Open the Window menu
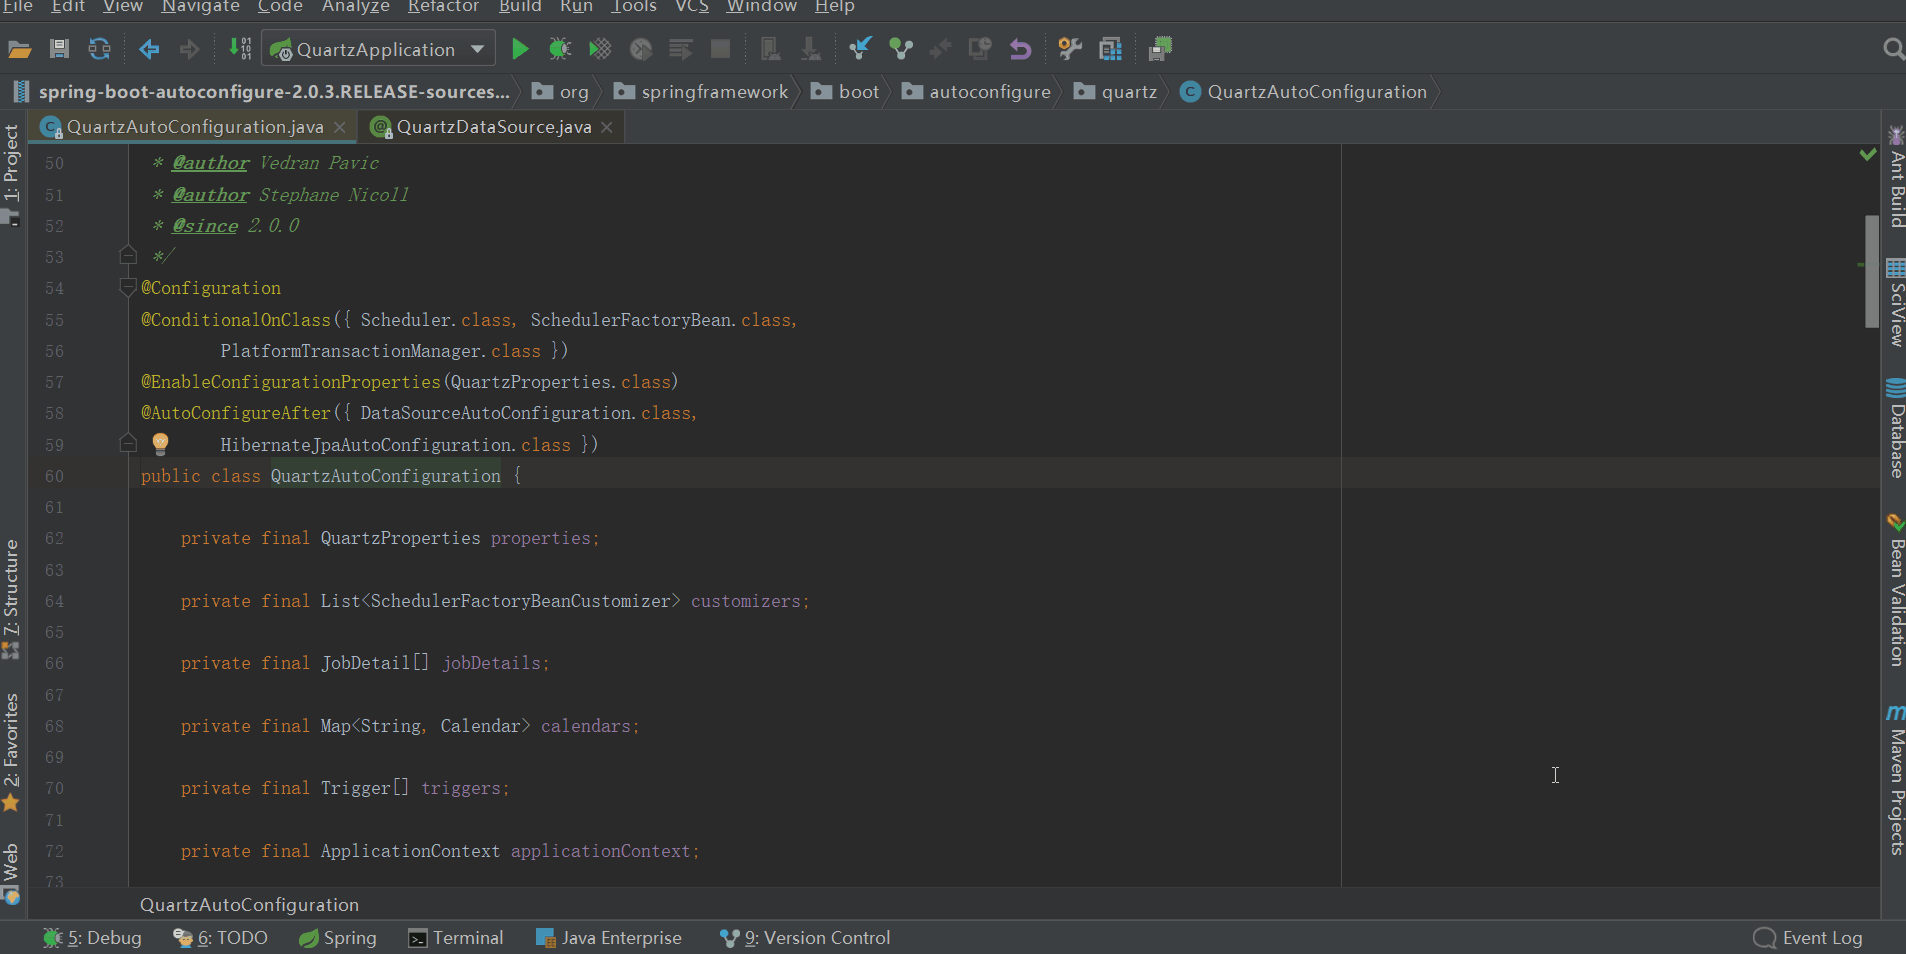This screenshot has width=1906, height=954. tap(761, 7)
